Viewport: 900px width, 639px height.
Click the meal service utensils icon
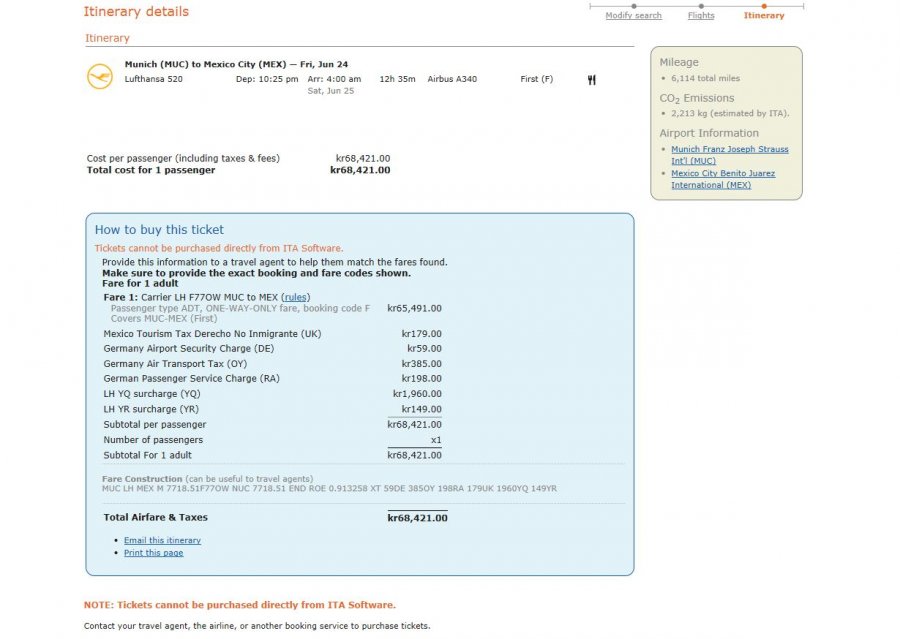click(x=591, y=80)
